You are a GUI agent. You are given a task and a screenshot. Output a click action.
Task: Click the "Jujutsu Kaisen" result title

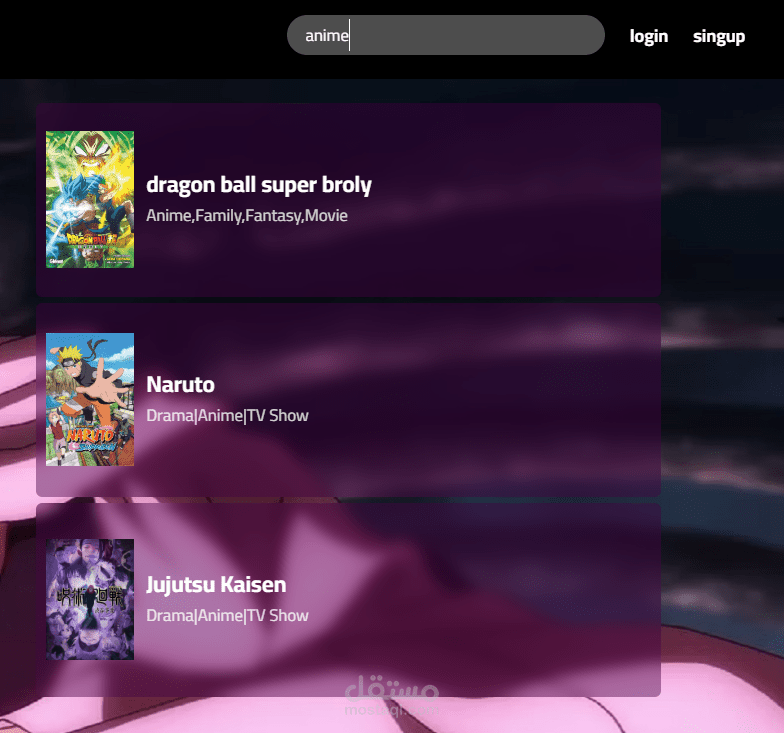point(216,585)
